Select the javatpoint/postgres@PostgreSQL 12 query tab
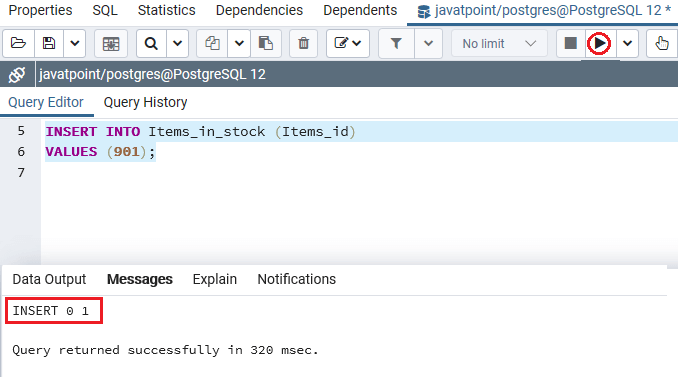The image size is (678, 377). tap(544, 11)
